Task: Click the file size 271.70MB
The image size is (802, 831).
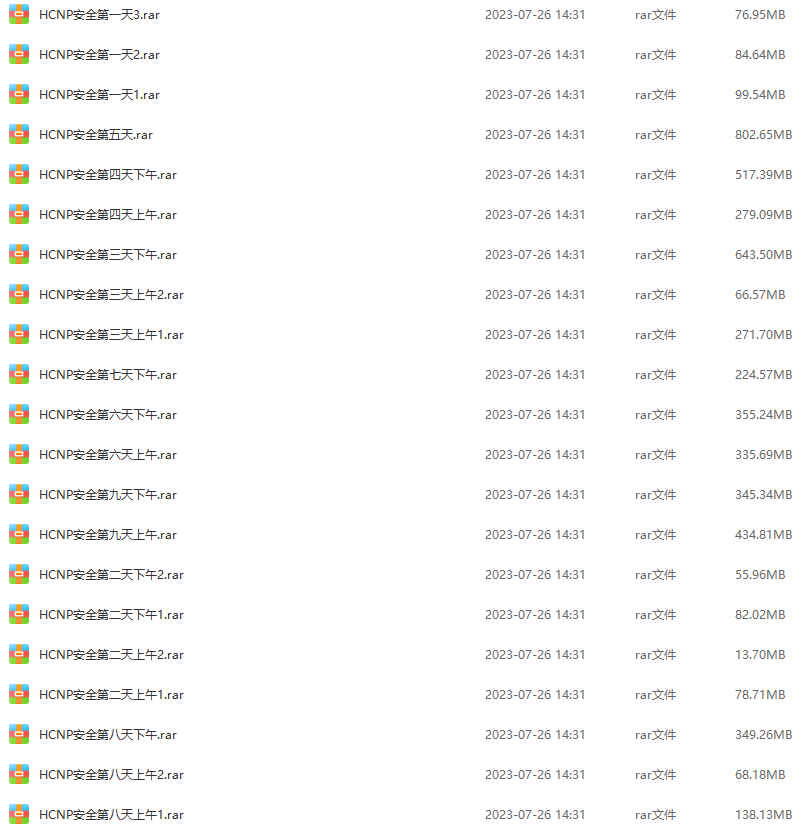Action: coord(763,335)
